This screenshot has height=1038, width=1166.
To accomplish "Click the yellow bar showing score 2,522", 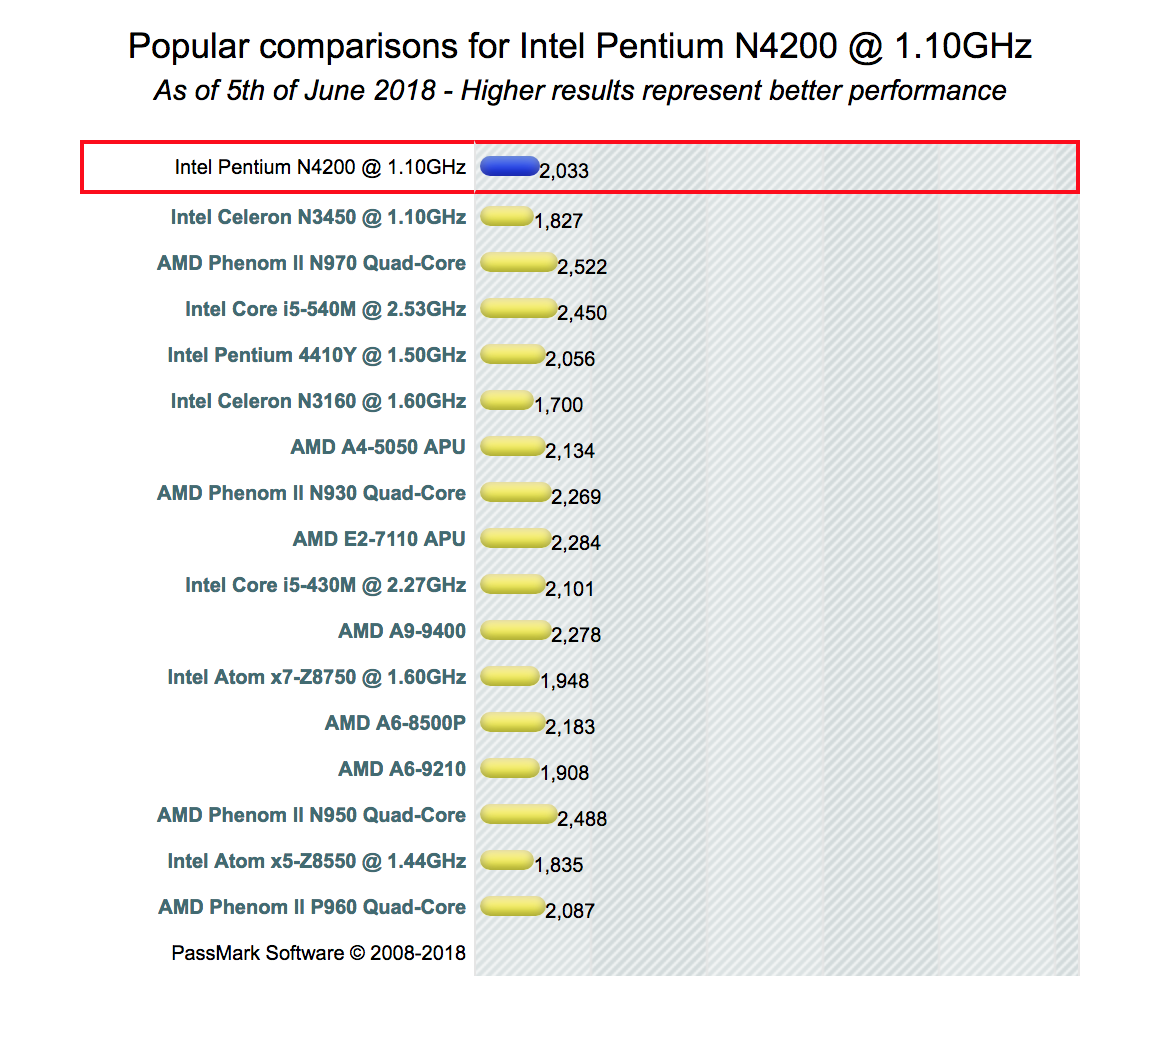I will pos(518,262).
